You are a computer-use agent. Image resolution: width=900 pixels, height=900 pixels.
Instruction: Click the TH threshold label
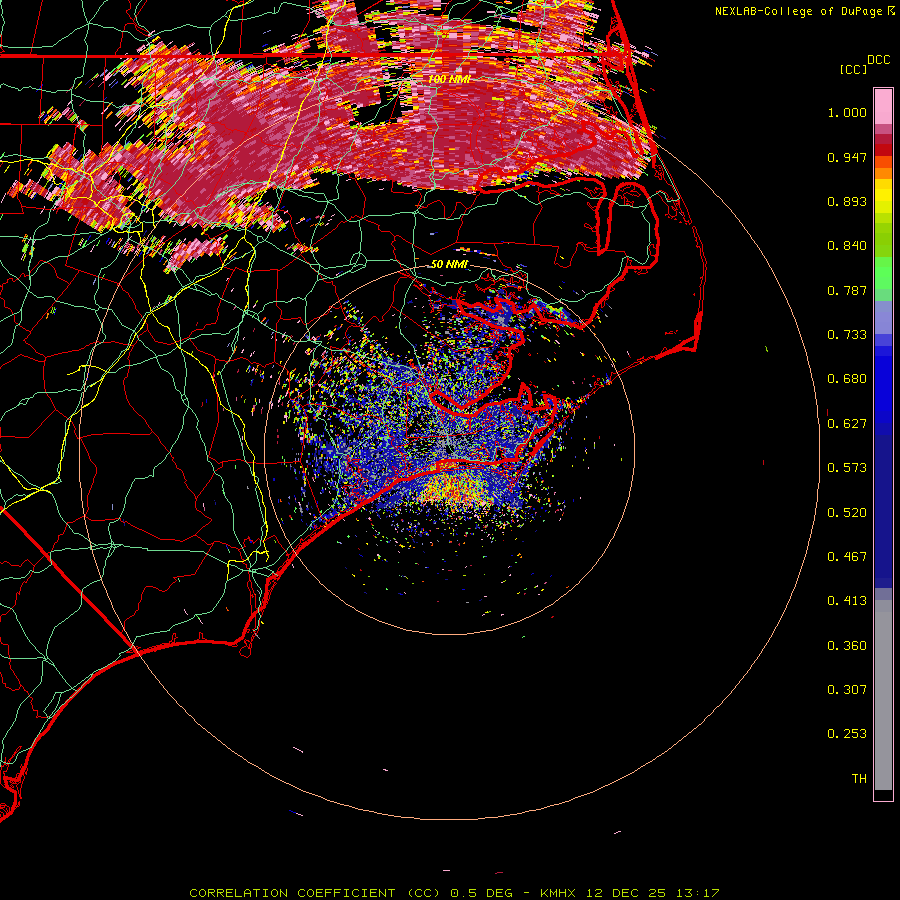pyautogui.click(x=859, y=779)
